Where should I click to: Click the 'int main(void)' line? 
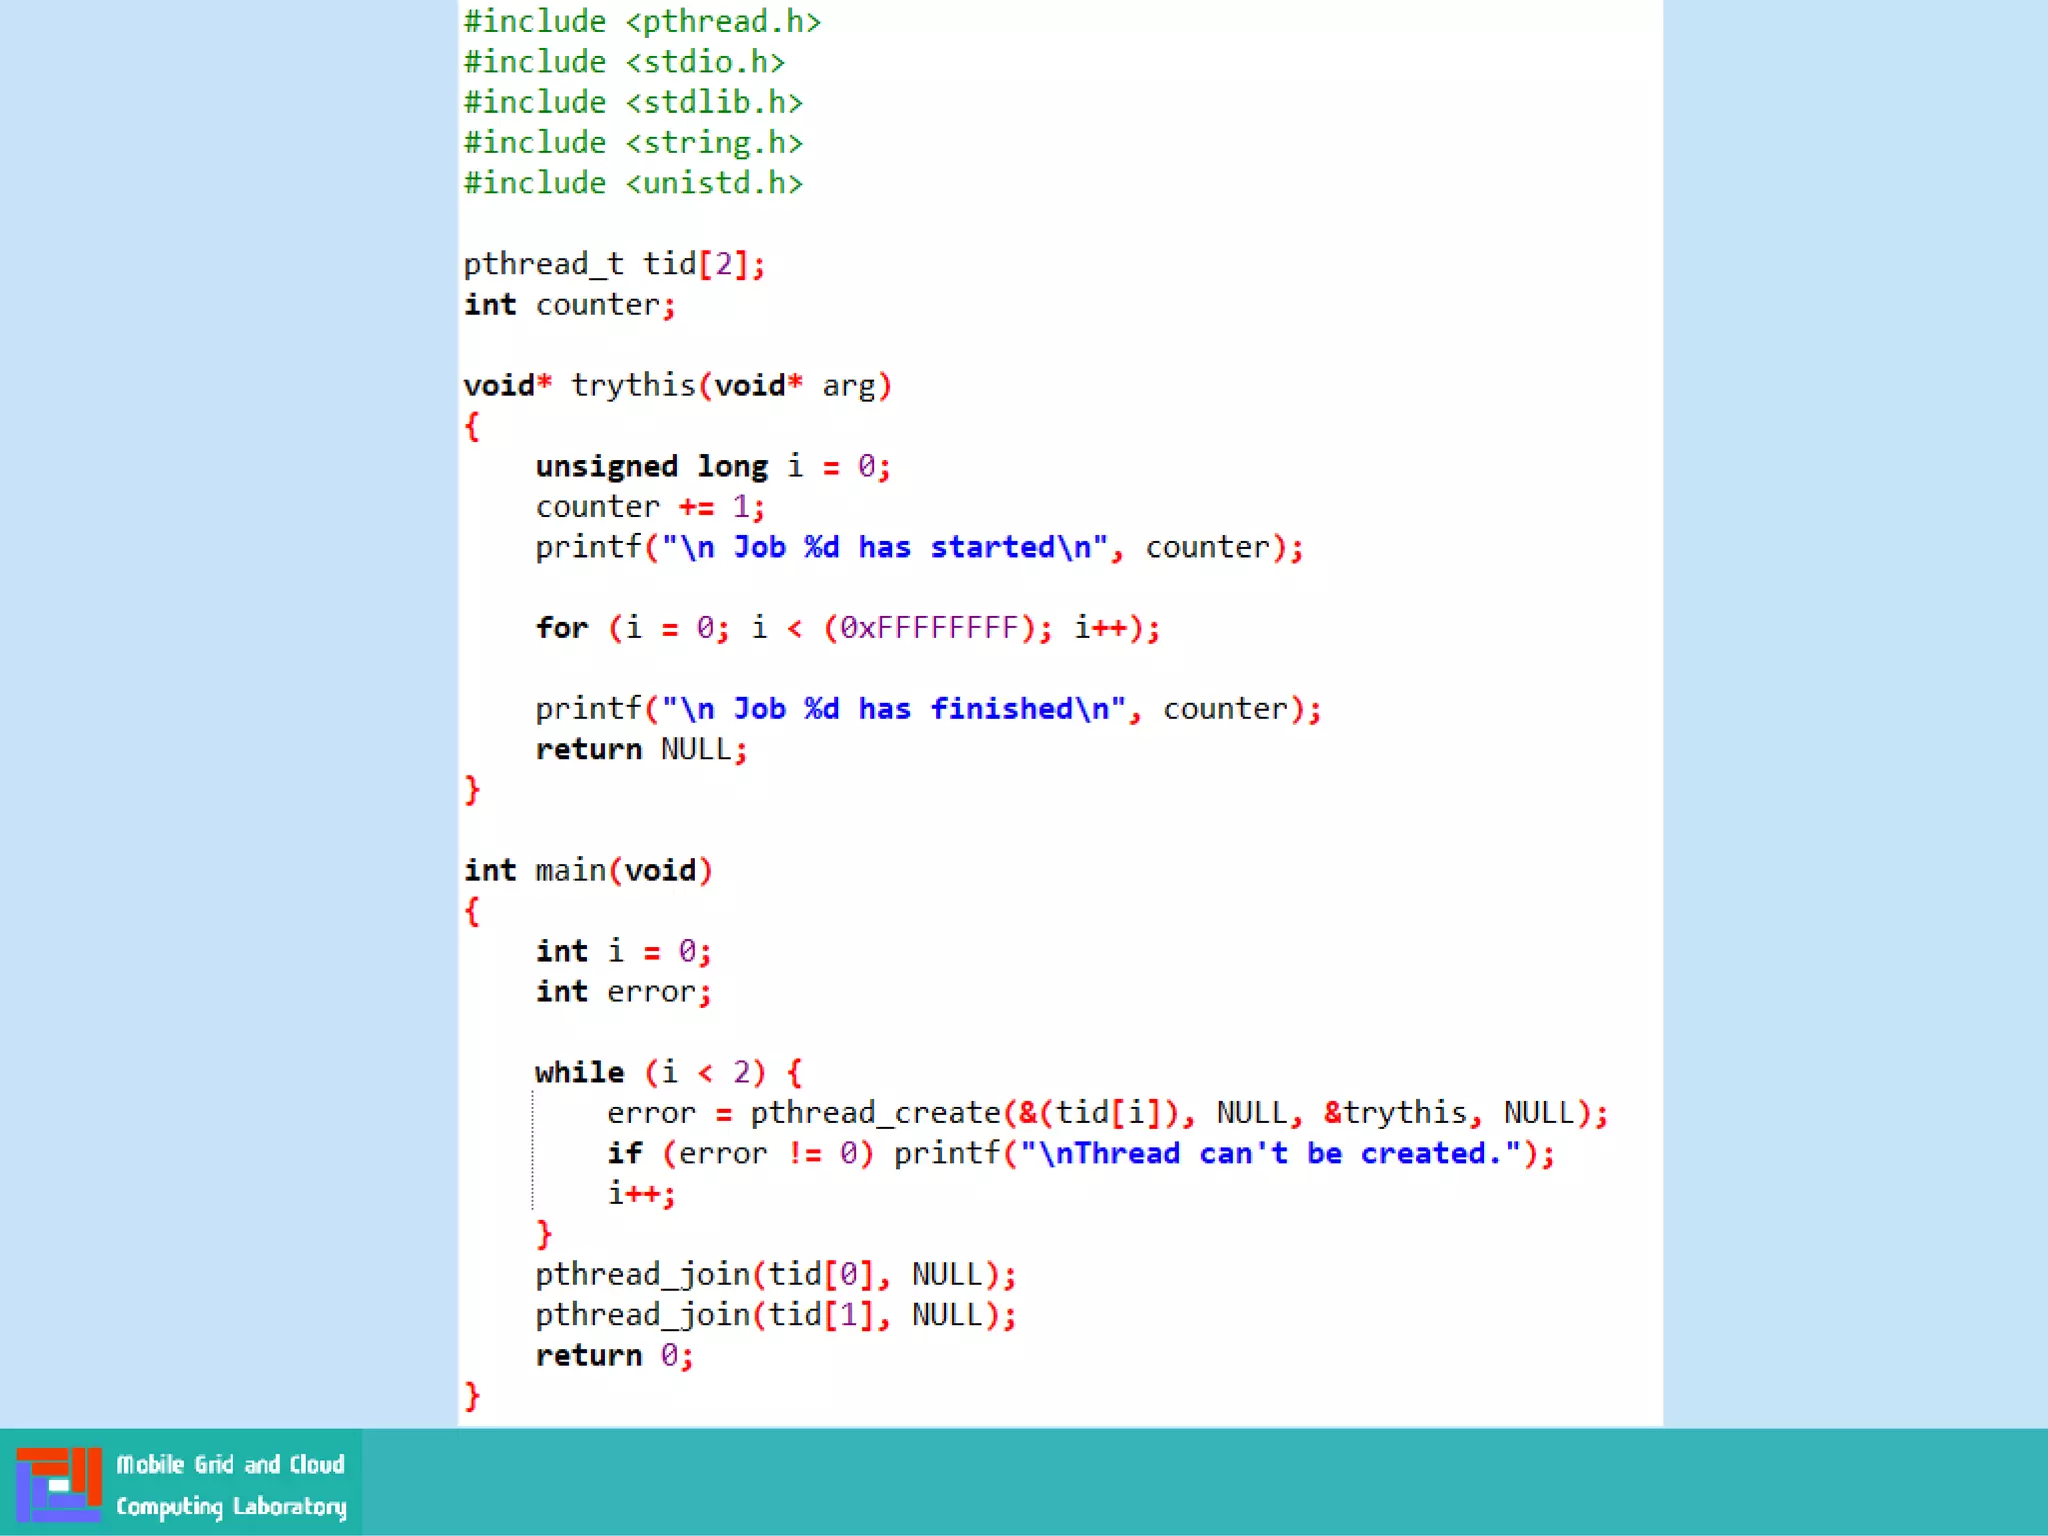tap(587, 870)
